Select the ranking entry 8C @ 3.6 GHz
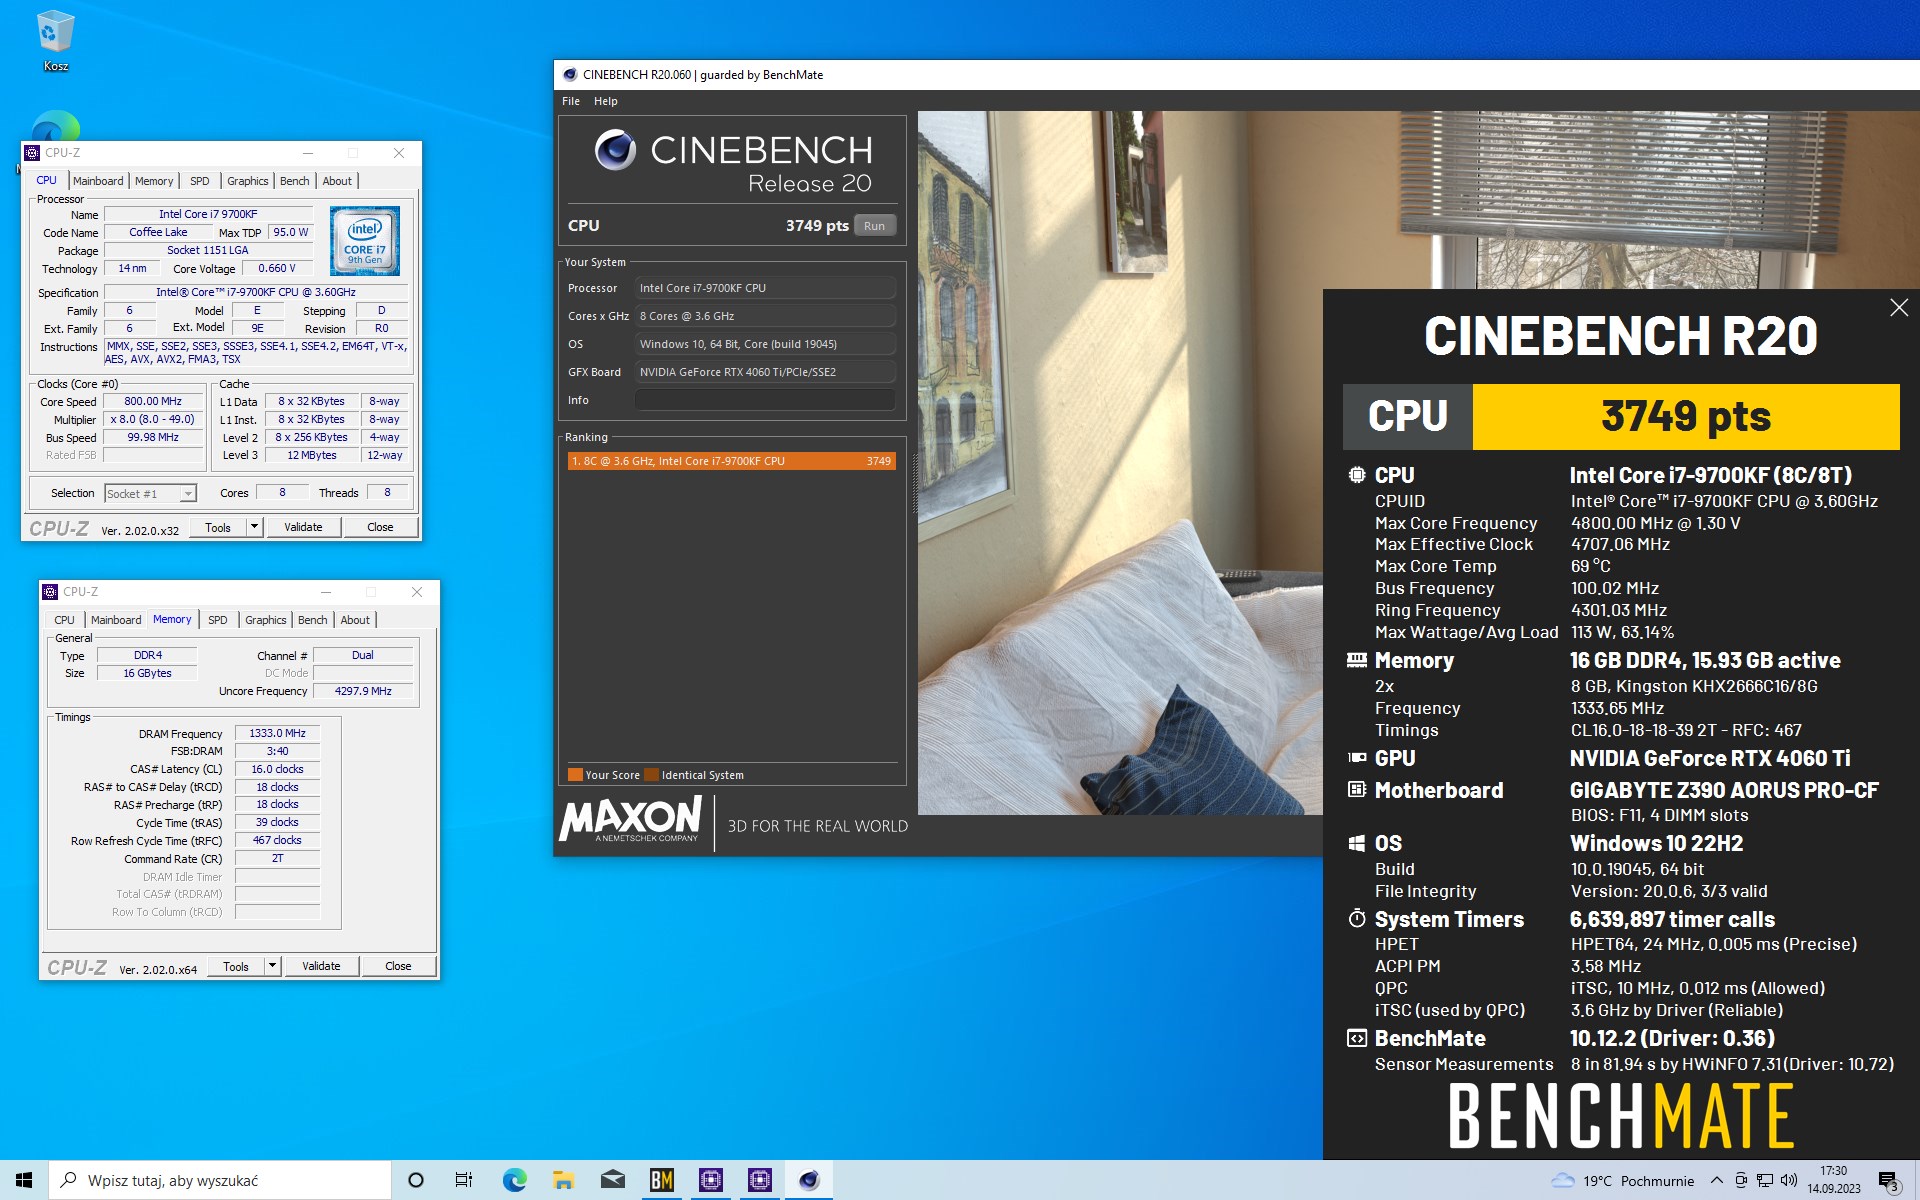Viewport: 1920px width, 1200px height. click(731, 461)
